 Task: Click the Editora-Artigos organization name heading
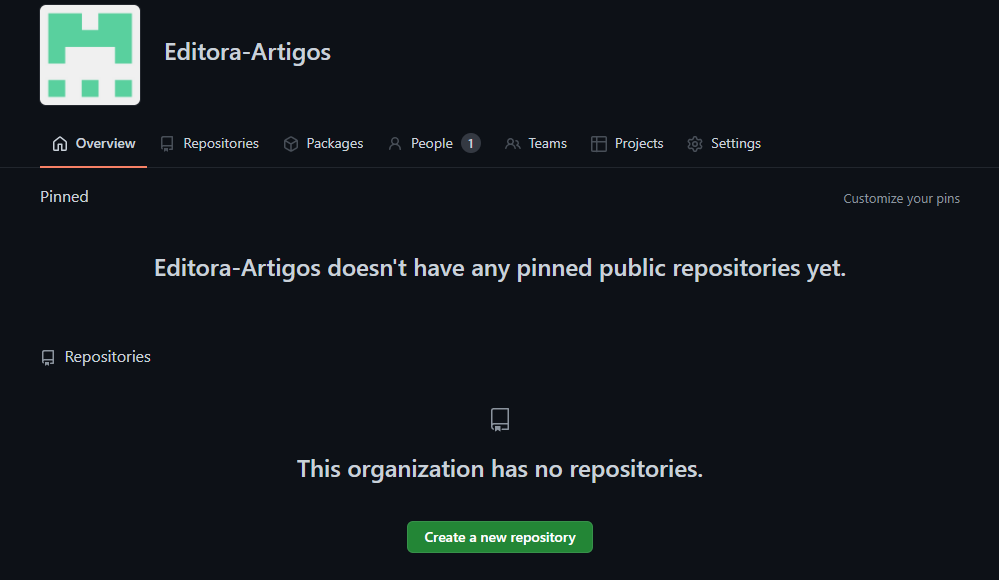[x=247, y=52]
